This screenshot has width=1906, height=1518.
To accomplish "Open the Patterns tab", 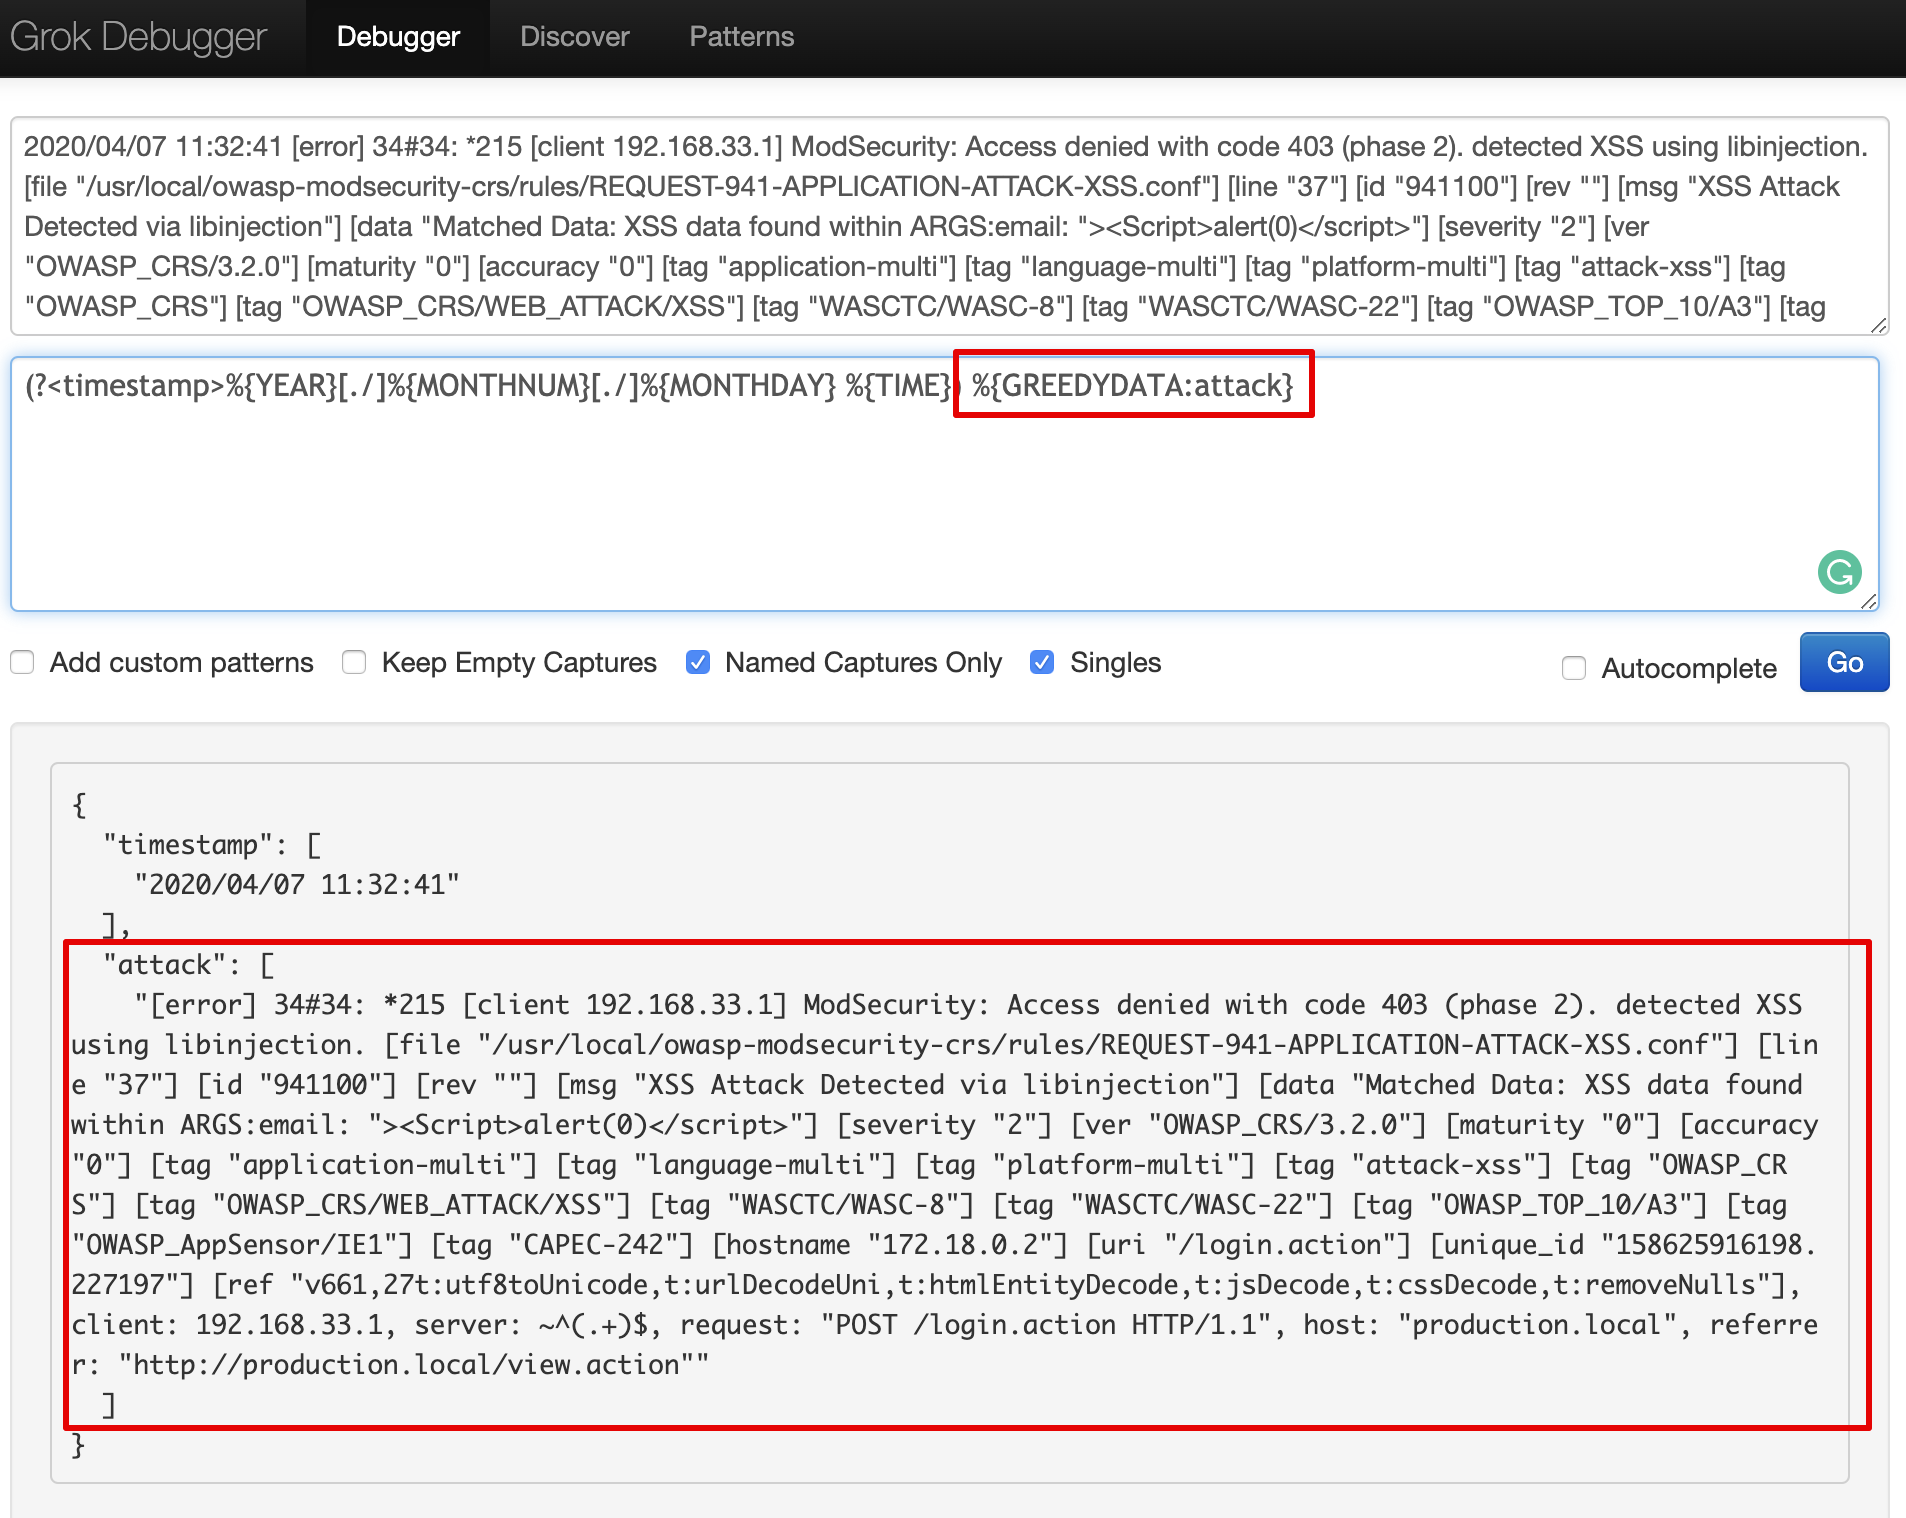I will click(741, 37).
